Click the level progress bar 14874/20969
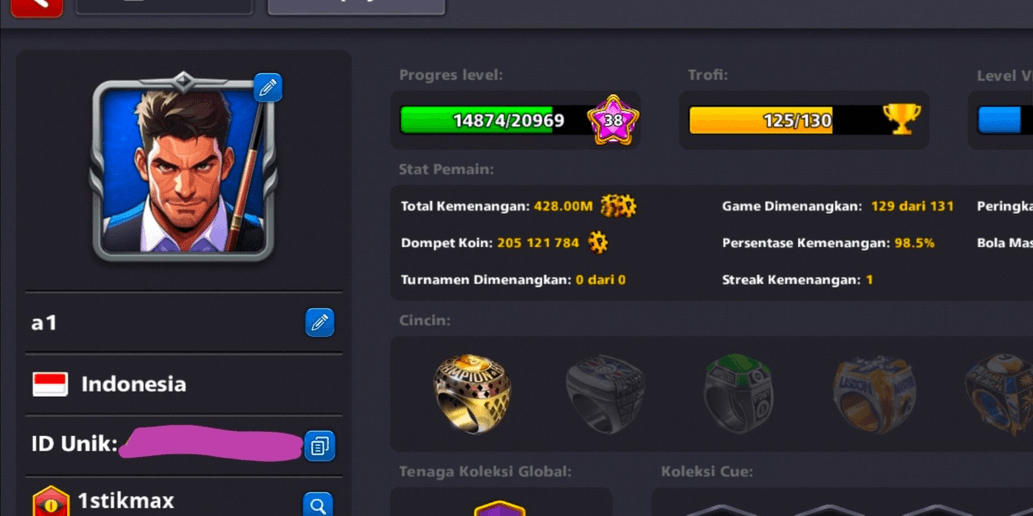The image size is (1033, 516). (x=493, y=120)
